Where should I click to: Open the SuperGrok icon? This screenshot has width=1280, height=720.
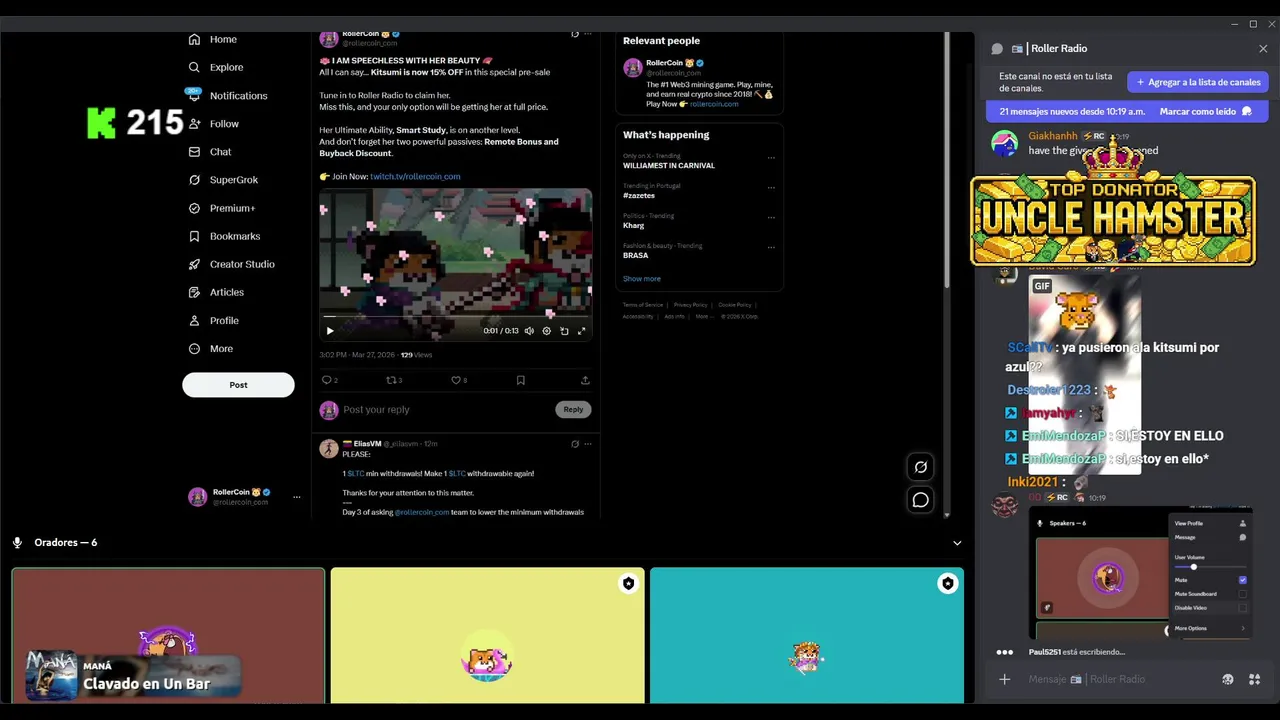pos(194,180)
